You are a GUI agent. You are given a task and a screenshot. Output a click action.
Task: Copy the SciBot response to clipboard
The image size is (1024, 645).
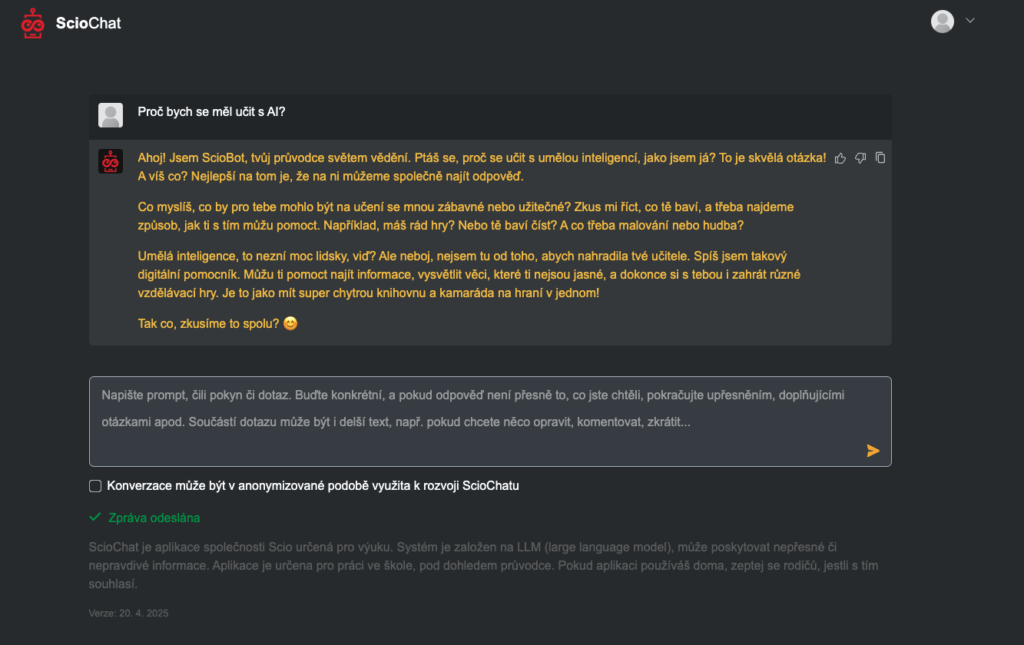pos(880,157)
